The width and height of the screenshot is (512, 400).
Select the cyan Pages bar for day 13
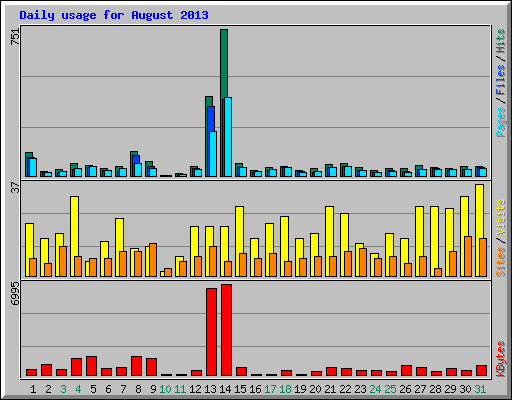(x=213, y=154)
